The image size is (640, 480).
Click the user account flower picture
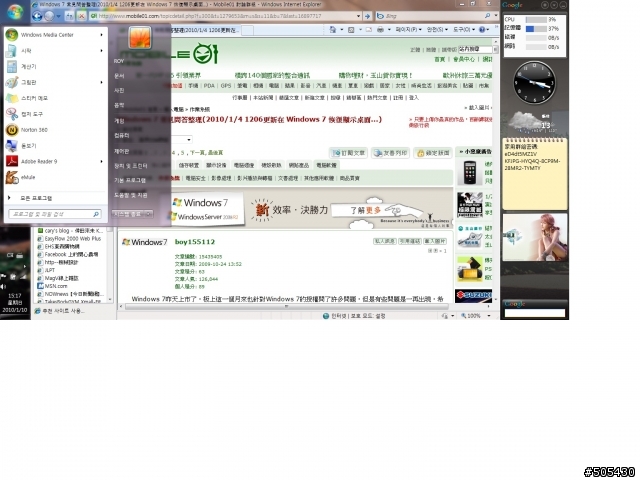point(140,37)
